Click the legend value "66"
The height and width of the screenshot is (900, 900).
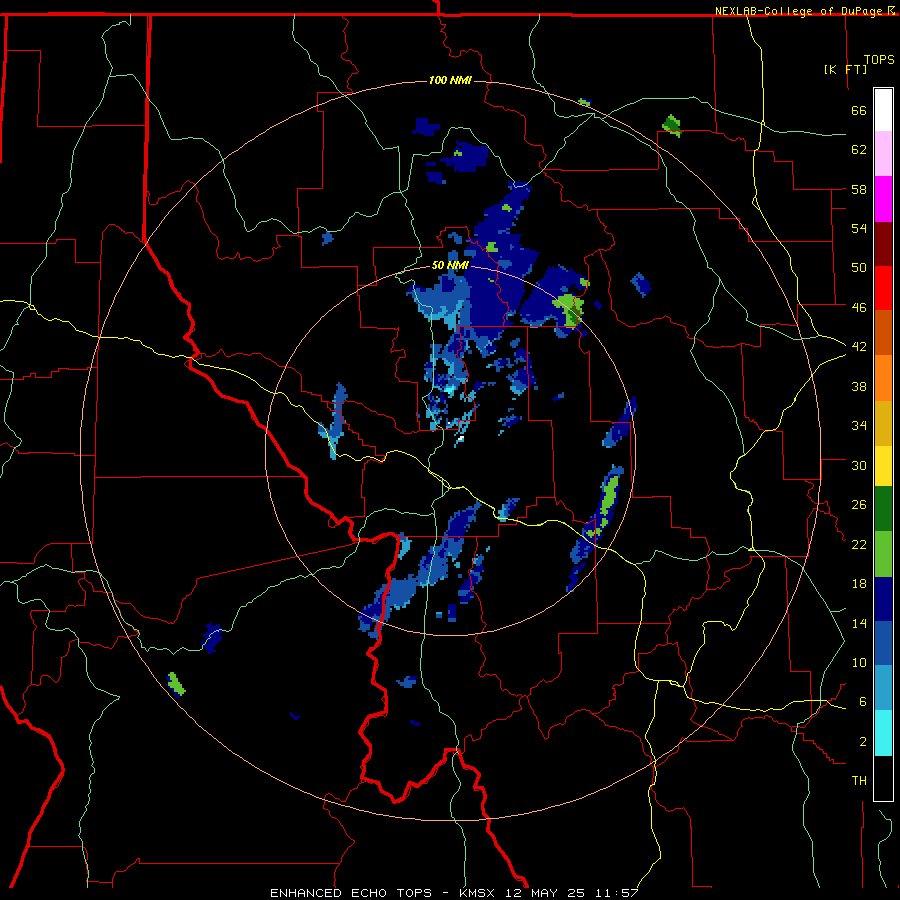(859, 110)
